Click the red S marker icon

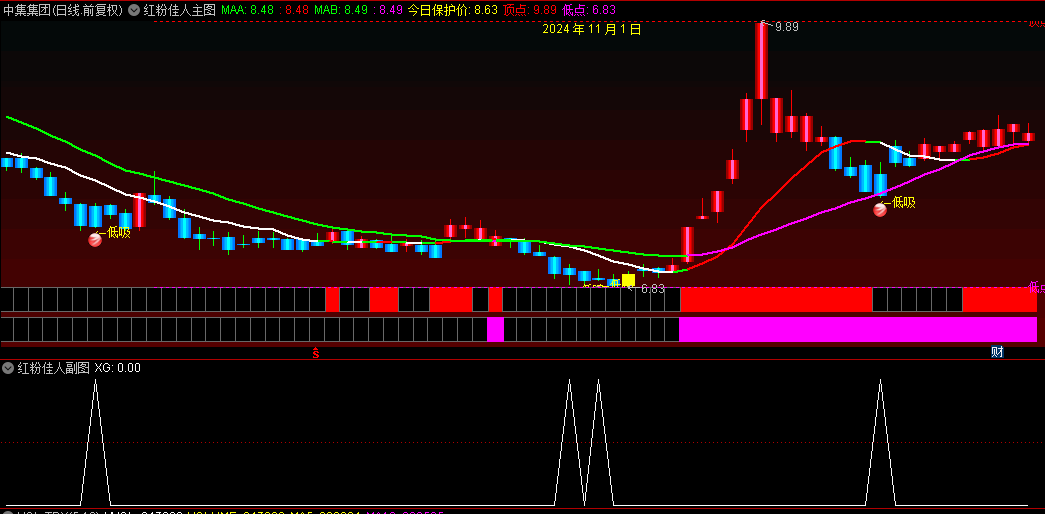tap(316, 353)
